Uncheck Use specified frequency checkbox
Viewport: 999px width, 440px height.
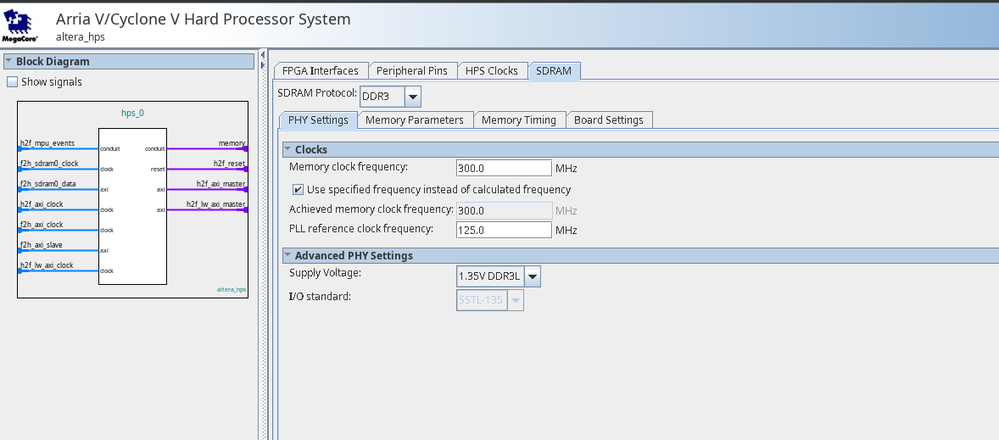298,189
